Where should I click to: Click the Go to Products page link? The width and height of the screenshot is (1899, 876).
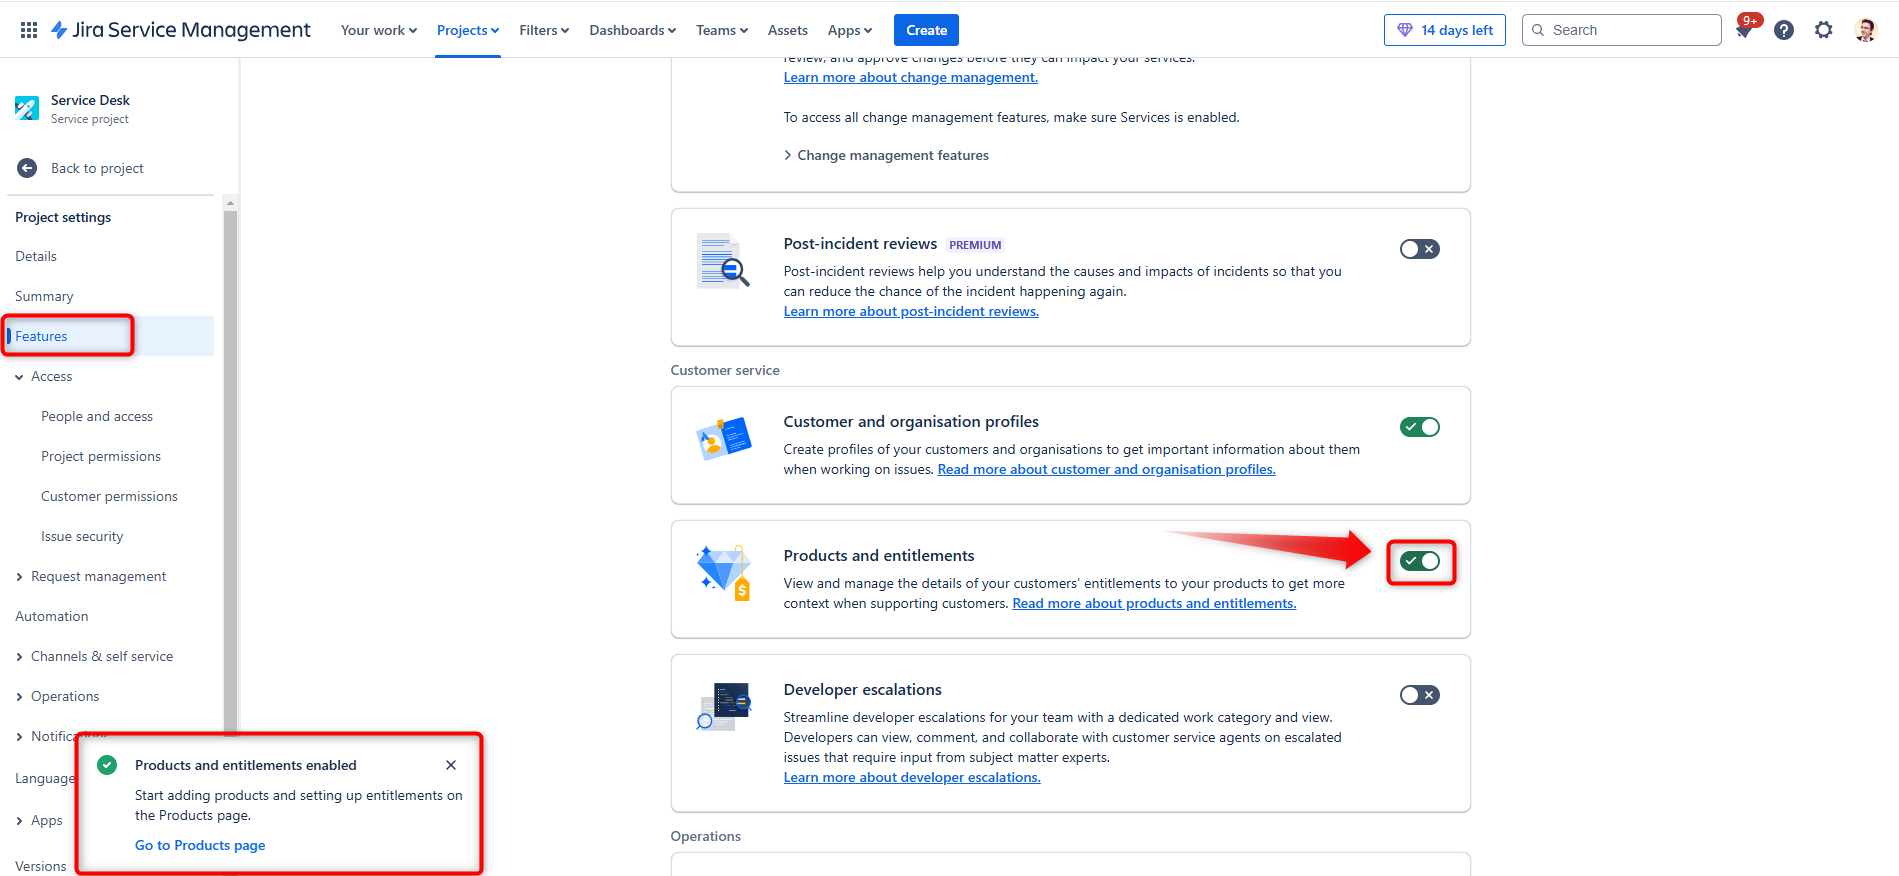200,845
